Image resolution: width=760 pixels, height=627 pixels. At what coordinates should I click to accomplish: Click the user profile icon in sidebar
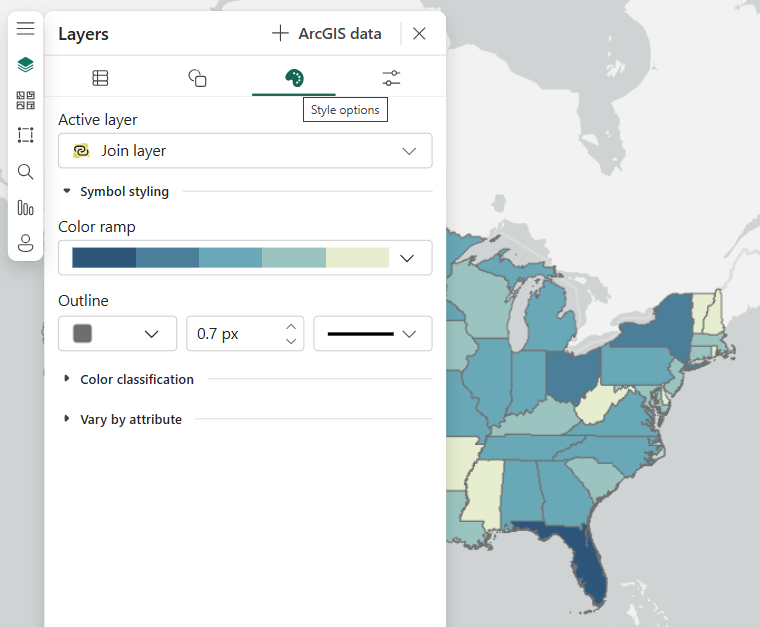tap(25, 243)
